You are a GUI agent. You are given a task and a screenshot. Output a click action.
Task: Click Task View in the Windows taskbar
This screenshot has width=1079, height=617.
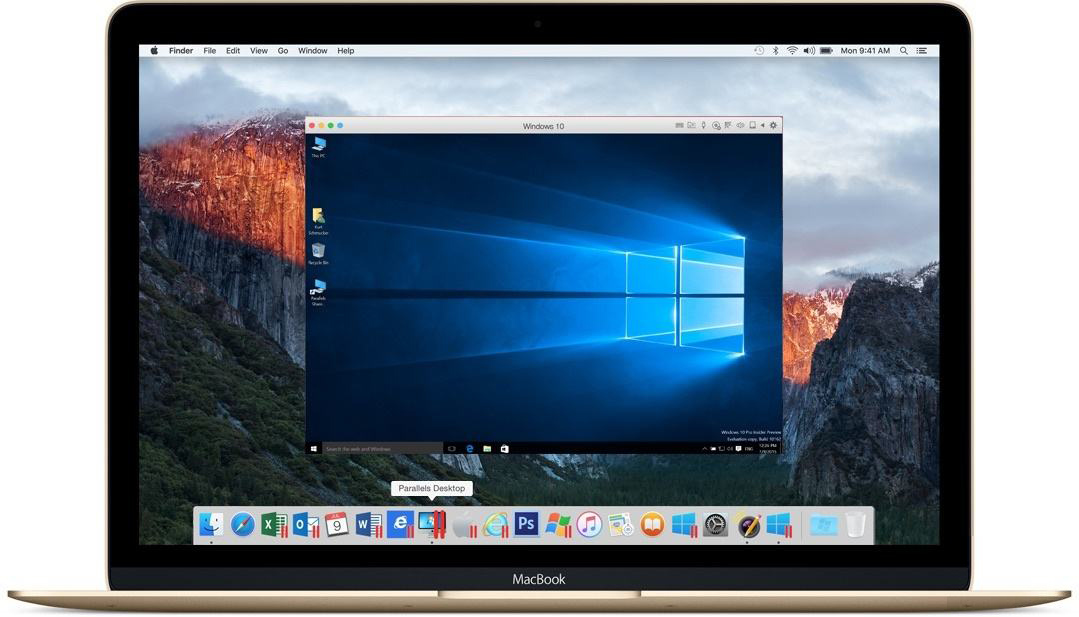coord(453,449)
